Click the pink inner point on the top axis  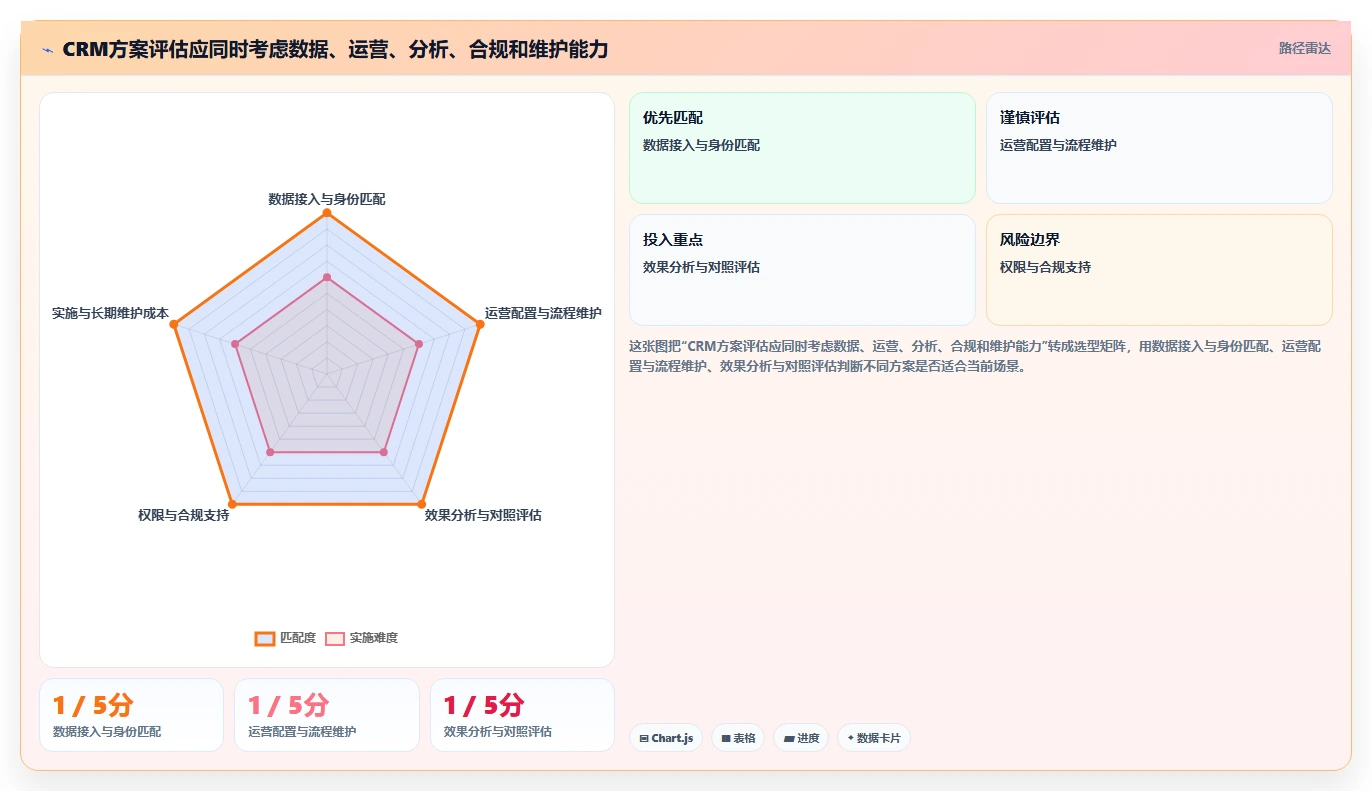point(327,277)
